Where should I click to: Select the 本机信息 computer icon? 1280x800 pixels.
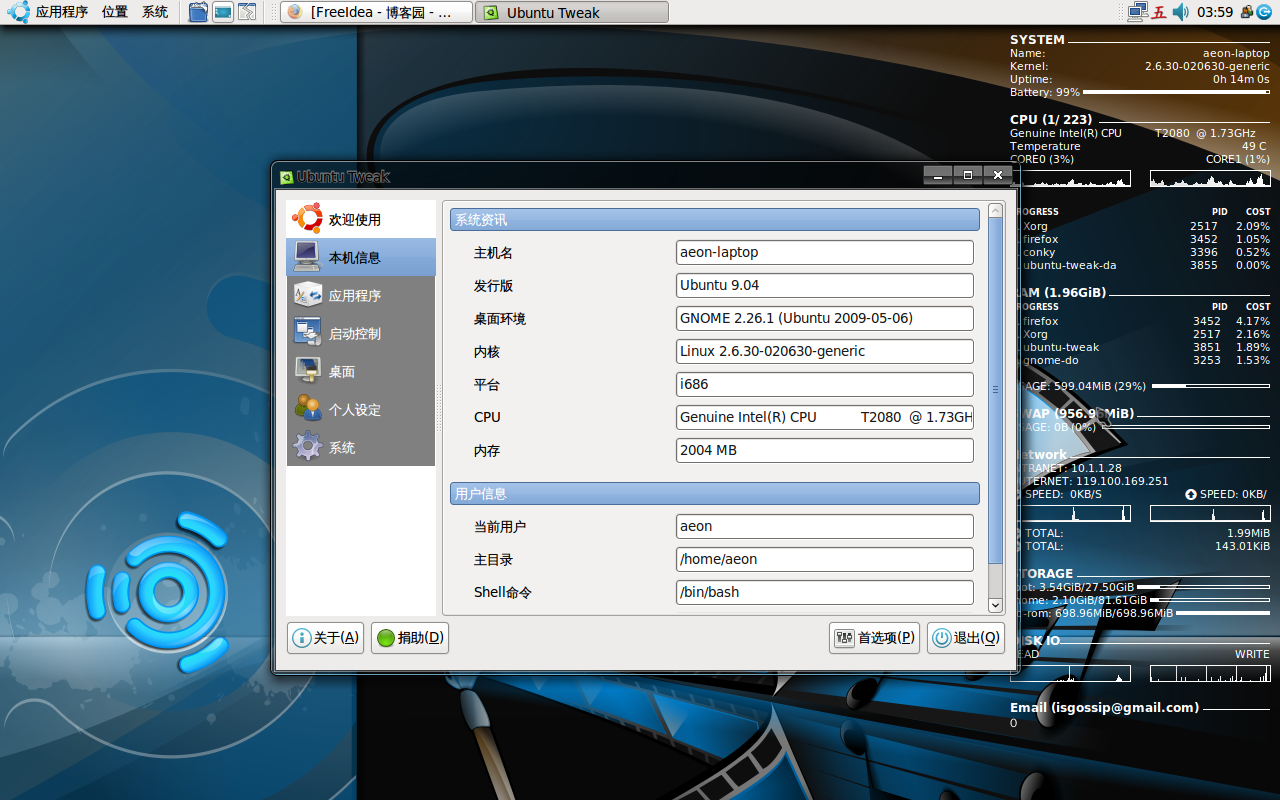(x=307, y=257)
